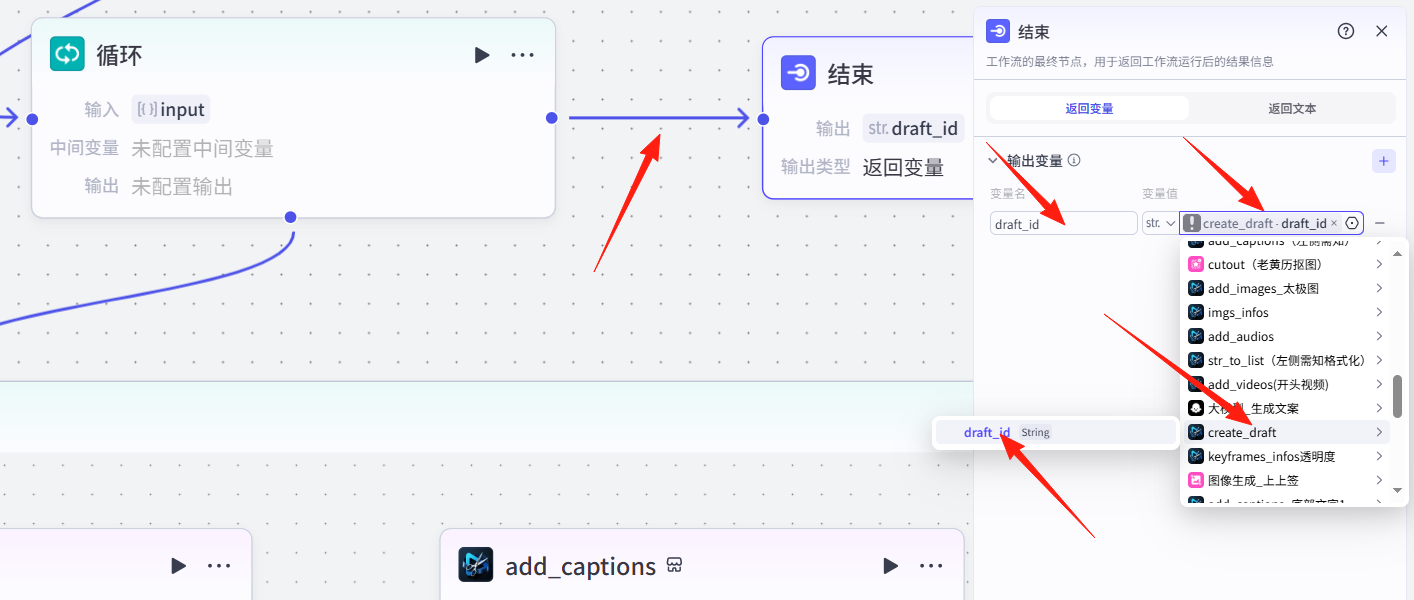
Task: Select the 返回变量 tab
Action: pos(1089,108)
